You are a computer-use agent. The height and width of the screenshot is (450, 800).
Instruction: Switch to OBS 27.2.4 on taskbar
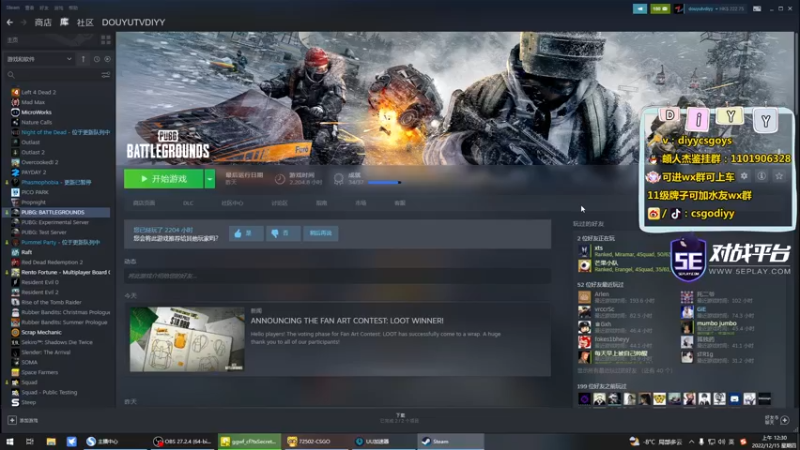click(183, 441)
